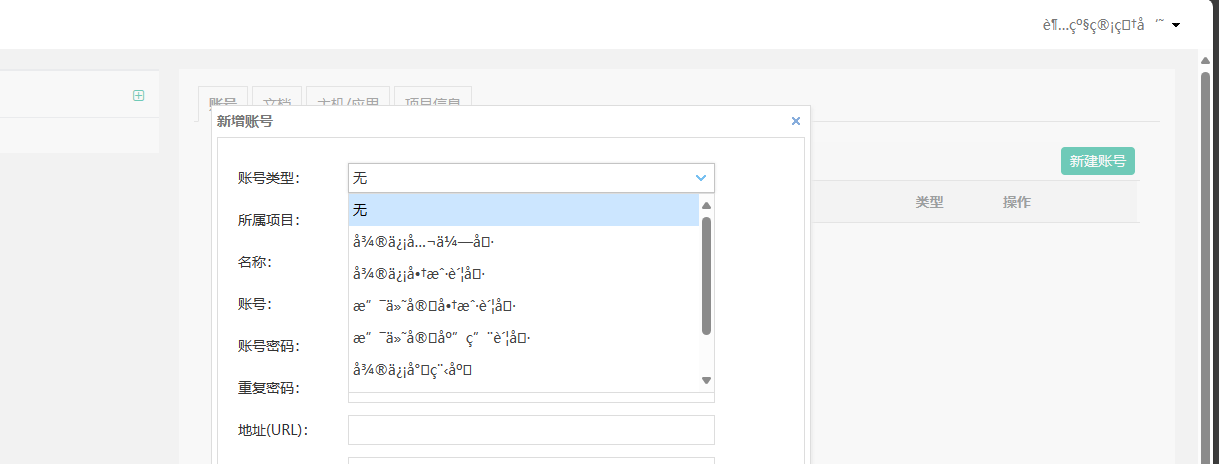Click the dropdown list scroll-down arrow
This screenshot has height=464, width=1219.
(x=706, y=380)
